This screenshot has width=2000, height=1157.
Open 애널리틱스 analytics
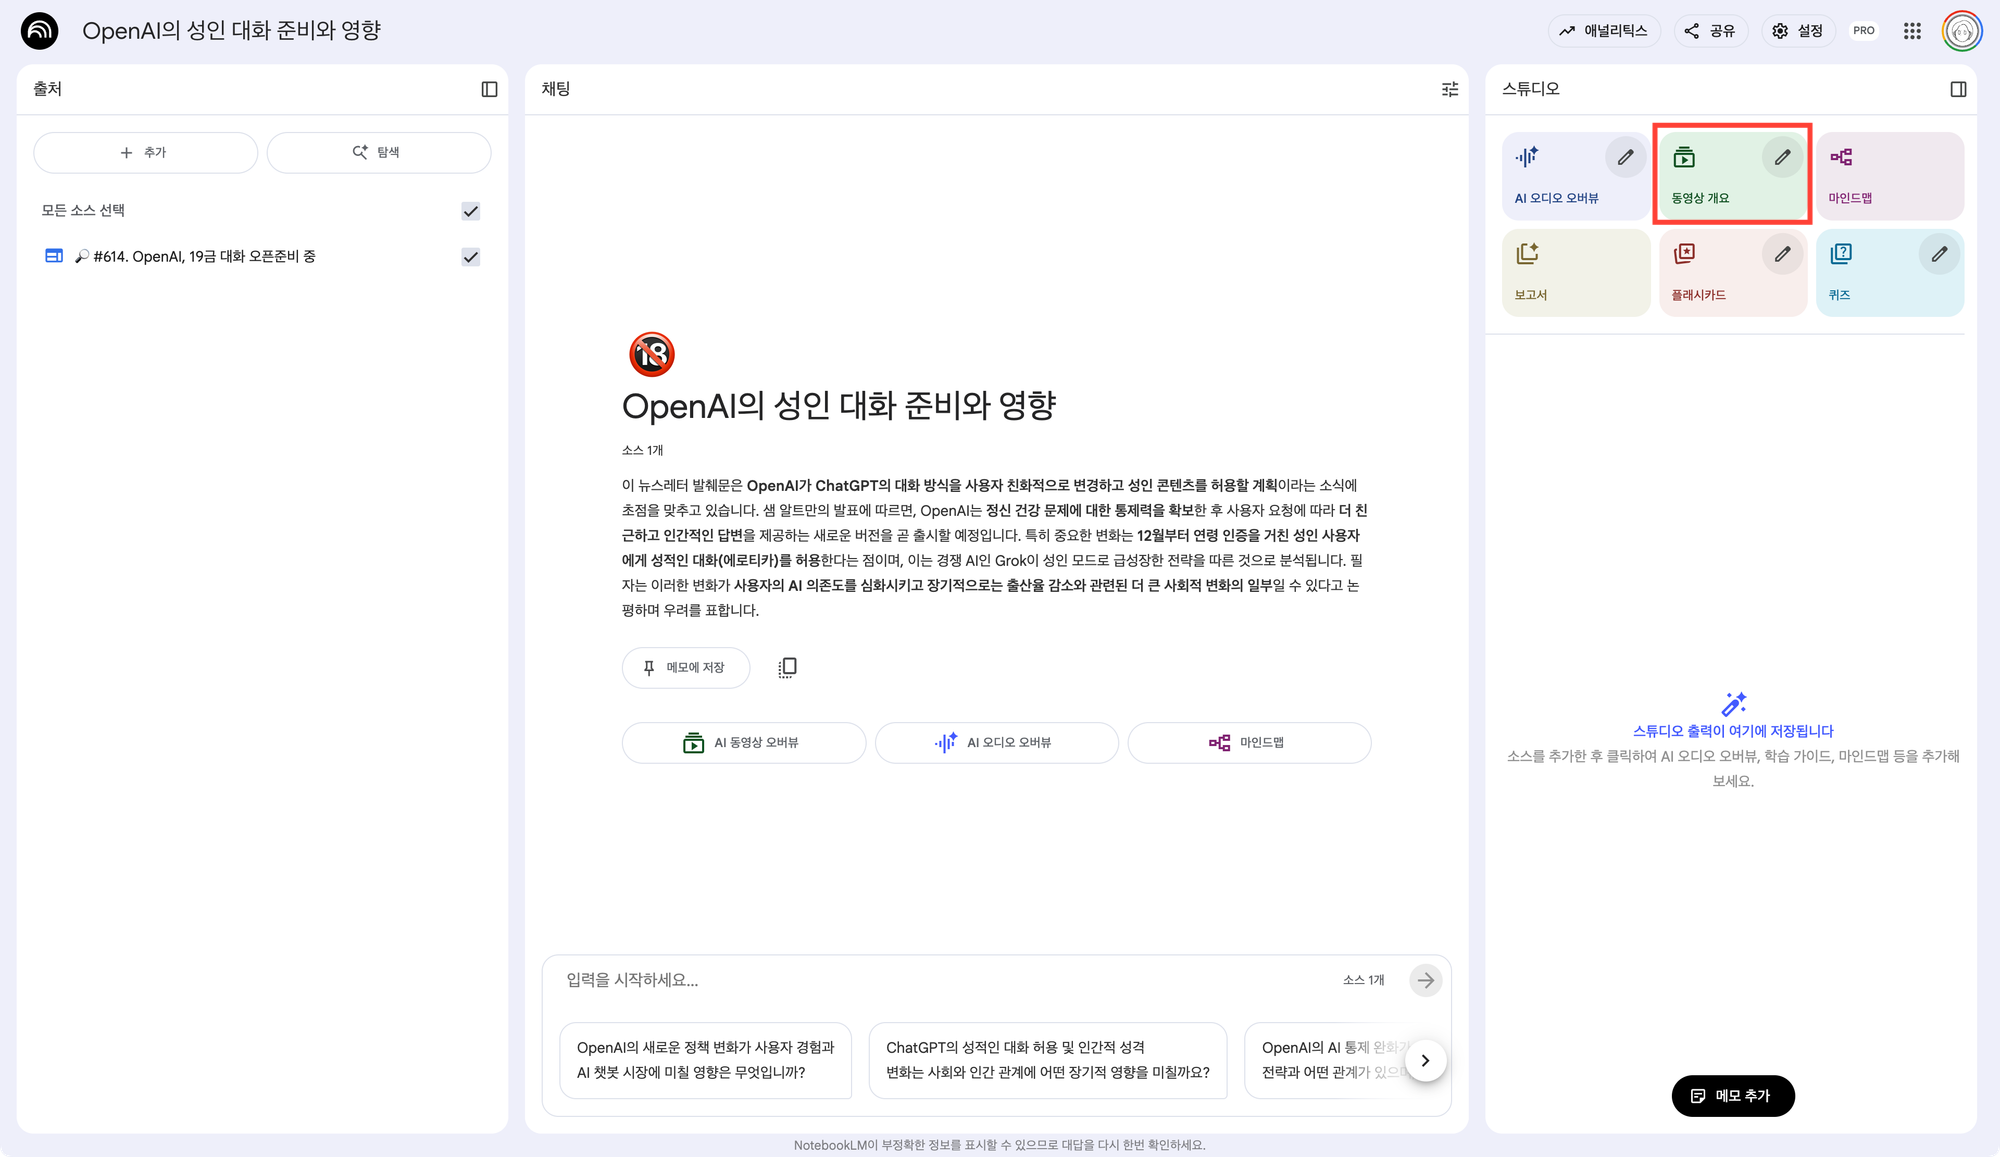[x=1603, y=31]
